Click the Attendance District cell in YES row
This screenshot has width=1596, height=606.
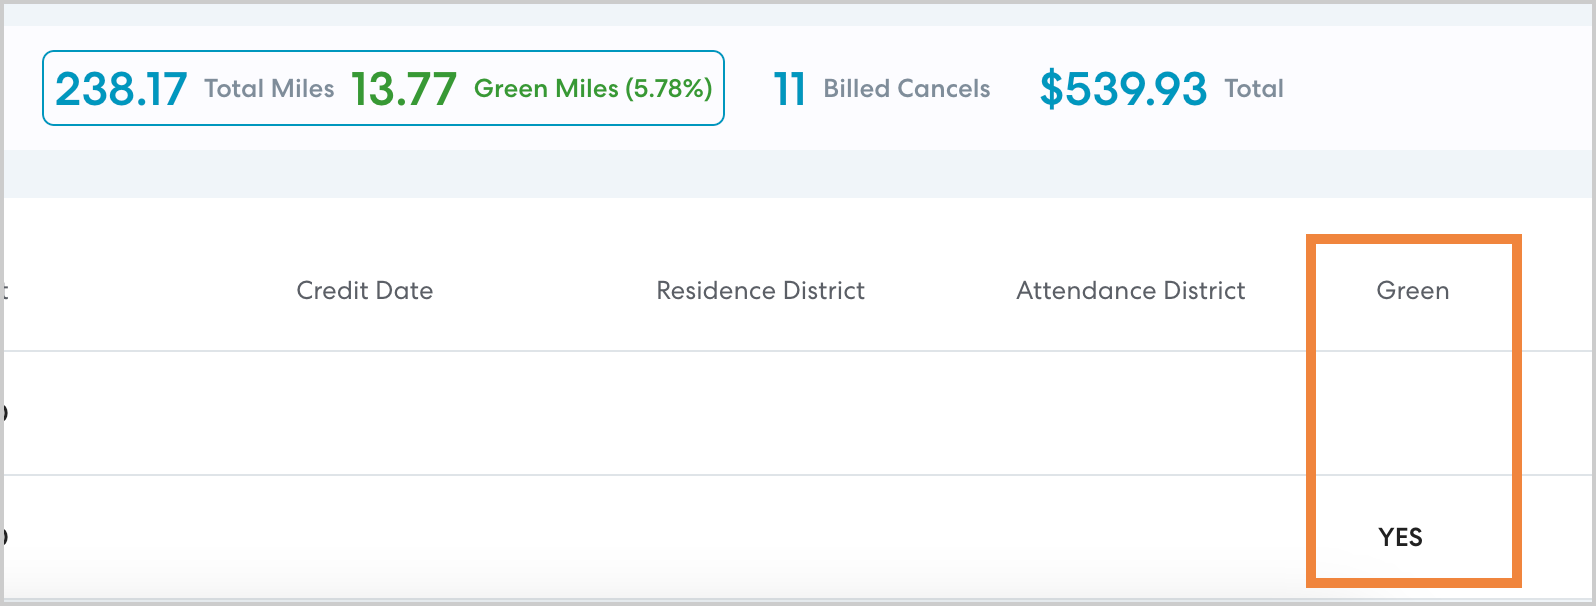1131,537
